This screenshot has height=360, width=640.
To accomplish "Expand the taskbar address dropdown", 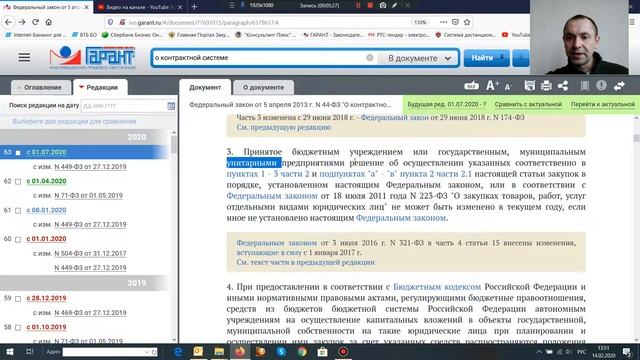I will 147,352.
